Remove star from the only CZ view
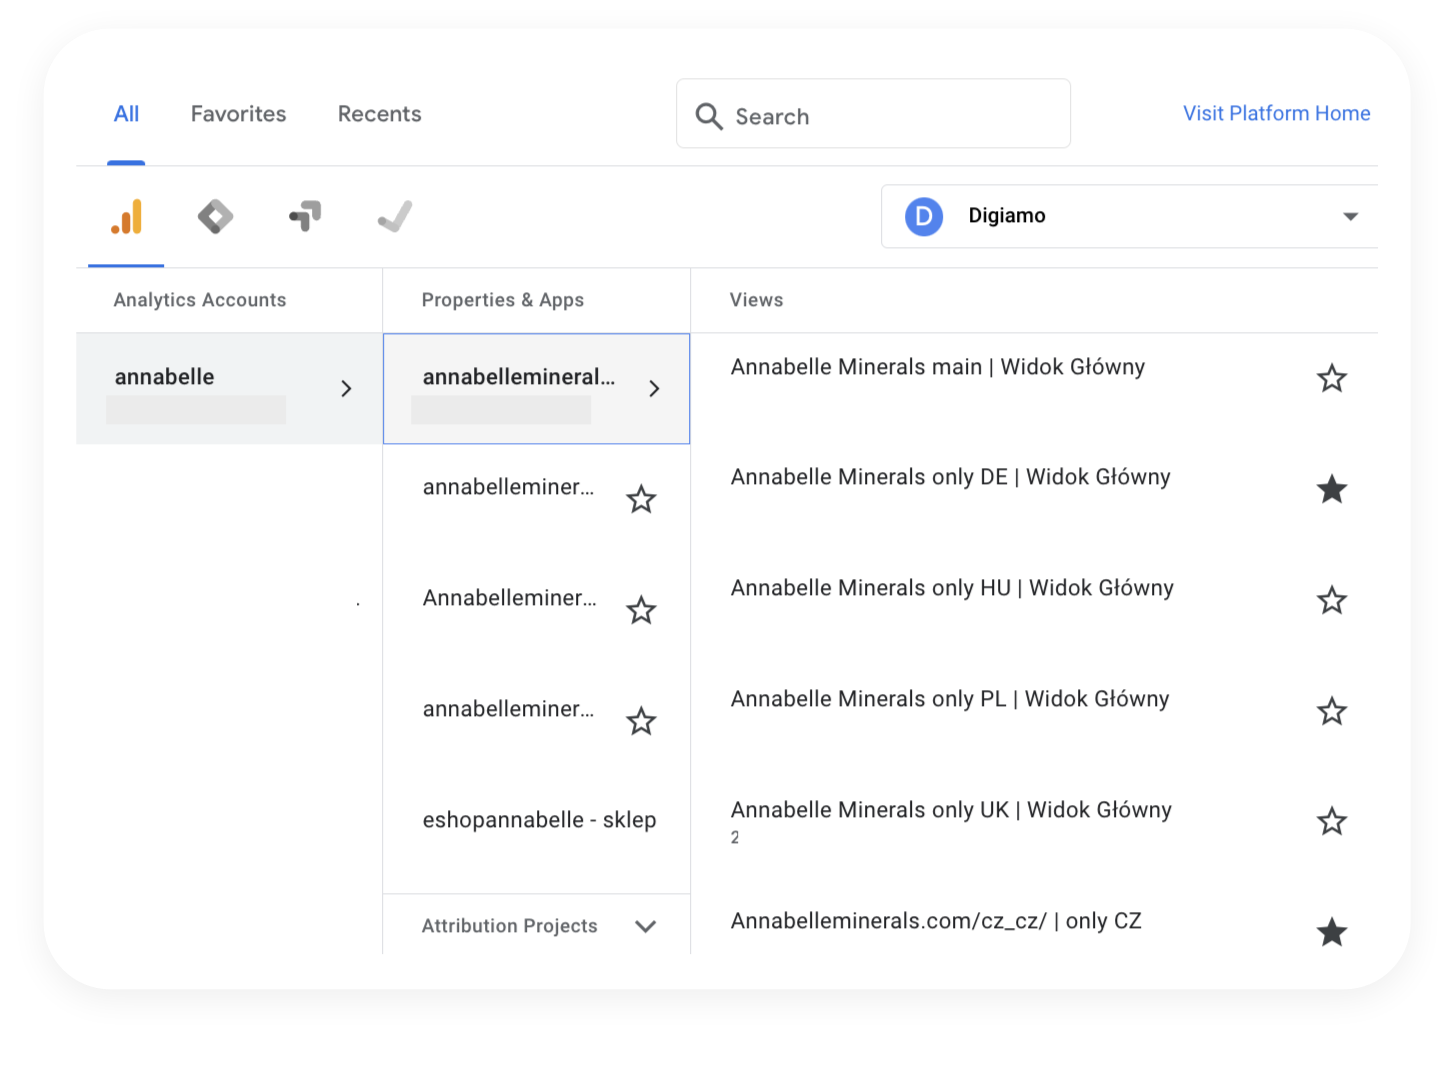This screenshot has height=1092, width=1449. 1331,932
